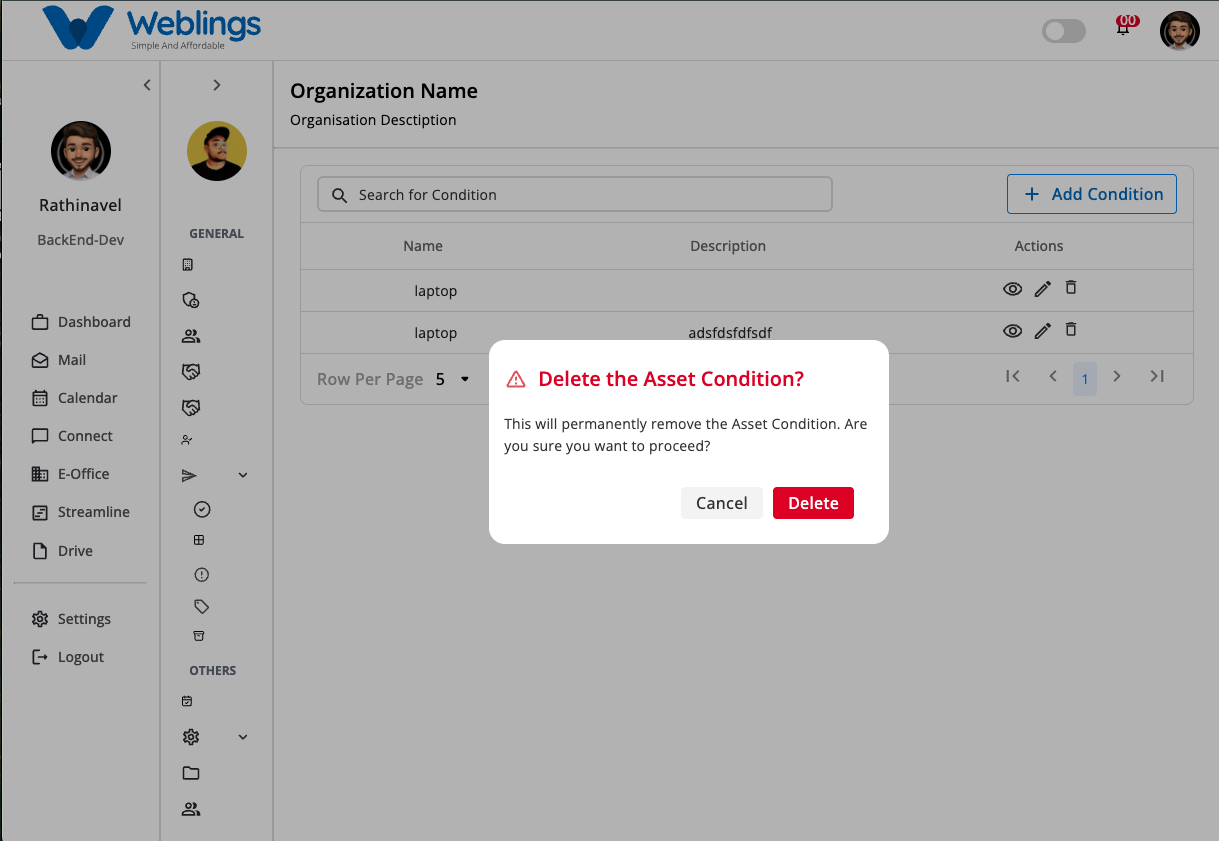
Task: Click the Name column header
Action: [423, 246]
